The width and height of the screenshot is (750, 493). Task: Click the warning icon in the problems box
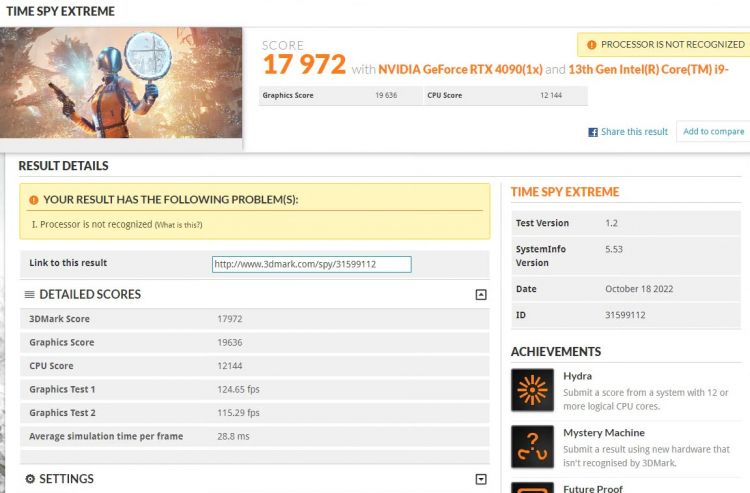click(x=35, y=200)
